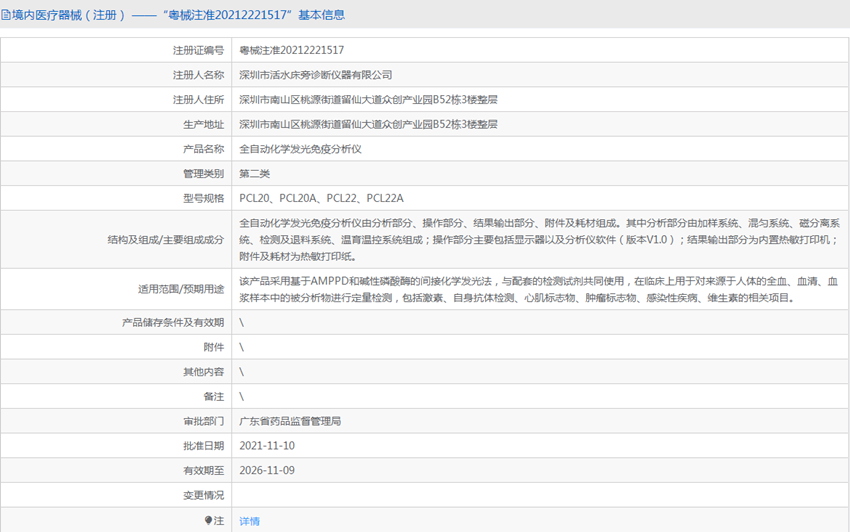This screenshot has width=850, height=532.
Task: Click the model list PCL20、PCL20A、PCL22、PCL22A
Action: point(321,198)
